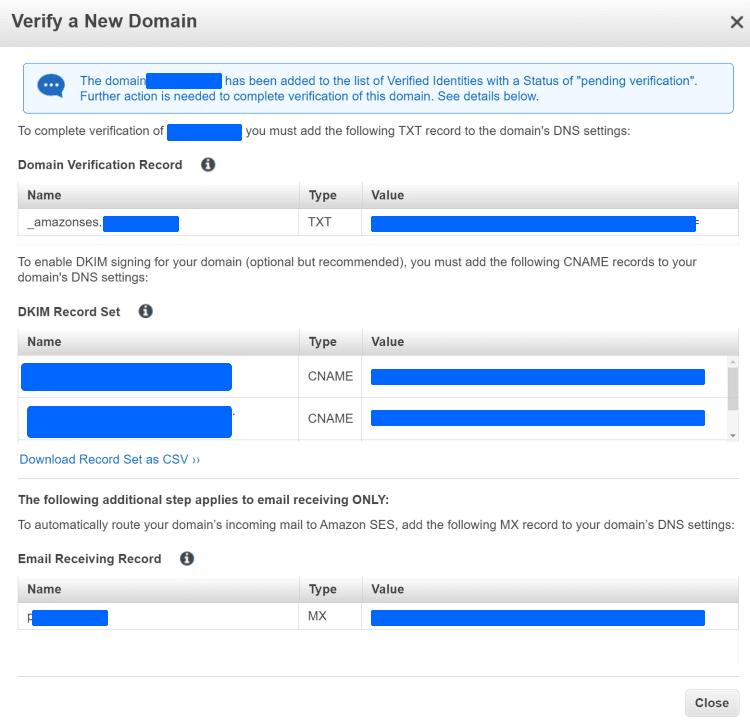This screenshot has height=726, width=750.
Task: Click the DKIM table scrollbar up arrow
Action: click(733, 362)
